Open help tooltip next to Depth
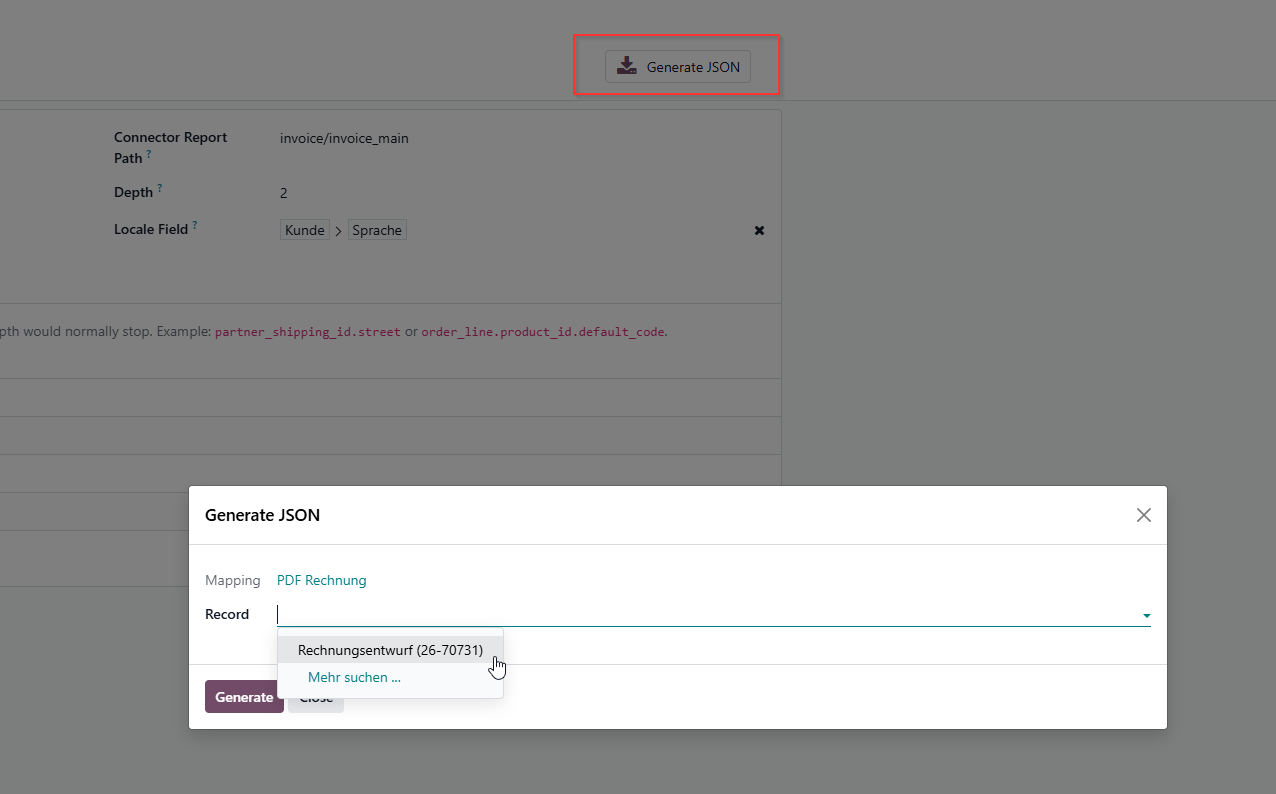The width and height of the screenshot is (1276, 794). tap(159, 188)
